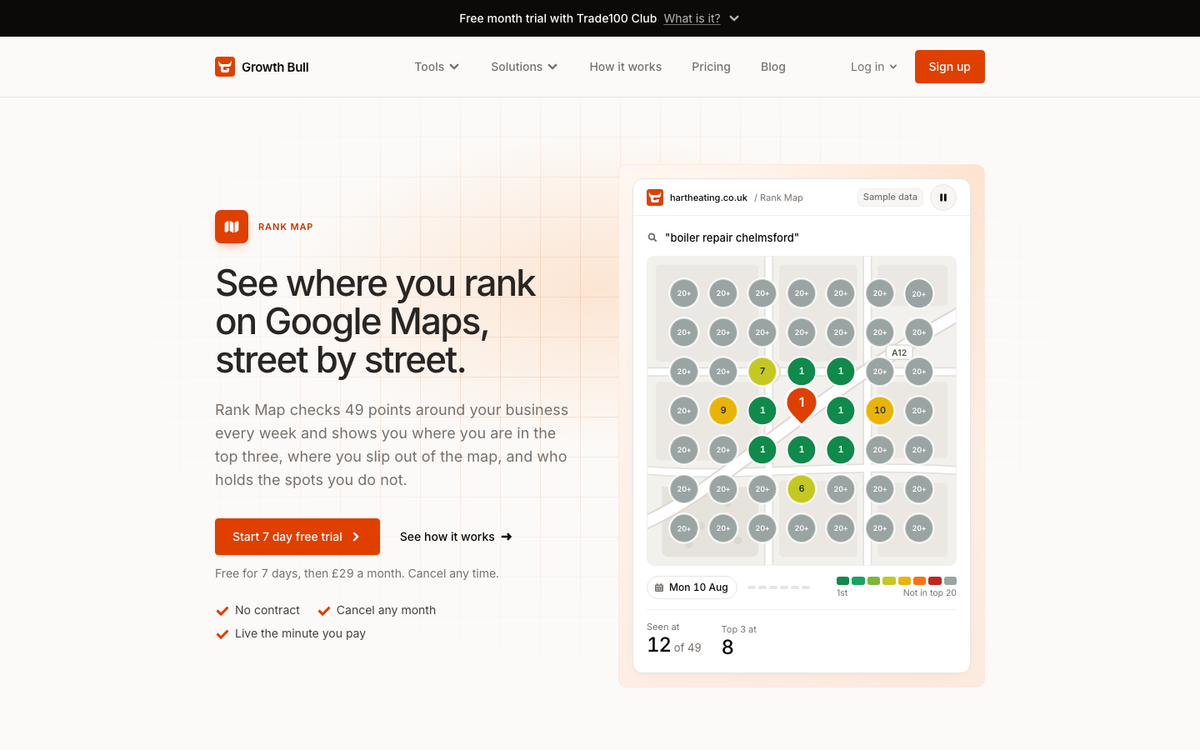Viewport: 1200px width, 750px height.
Task: Open the Tools dropdown menu
Action: 437,67
